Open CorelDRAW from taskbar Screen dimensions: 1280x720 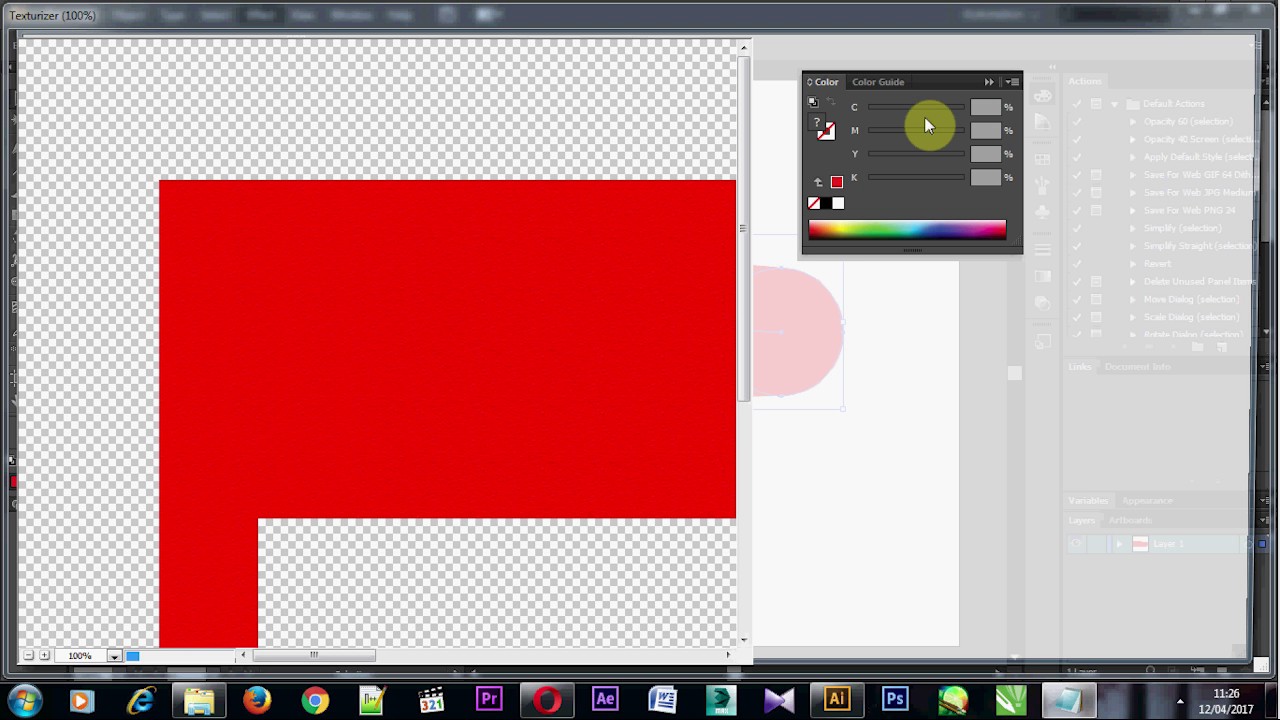[x=1011, y=700]
